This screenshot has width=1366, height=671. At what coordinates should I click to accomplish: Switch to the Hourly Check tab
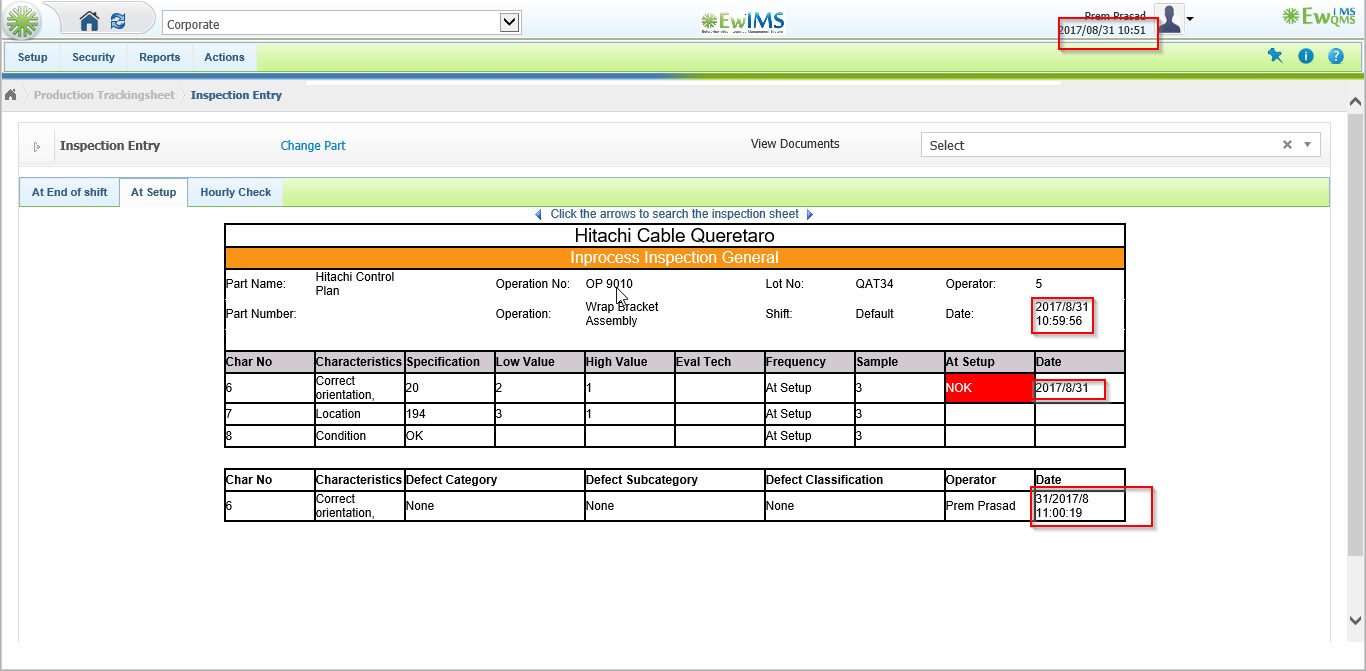click(x=236, y=192)
